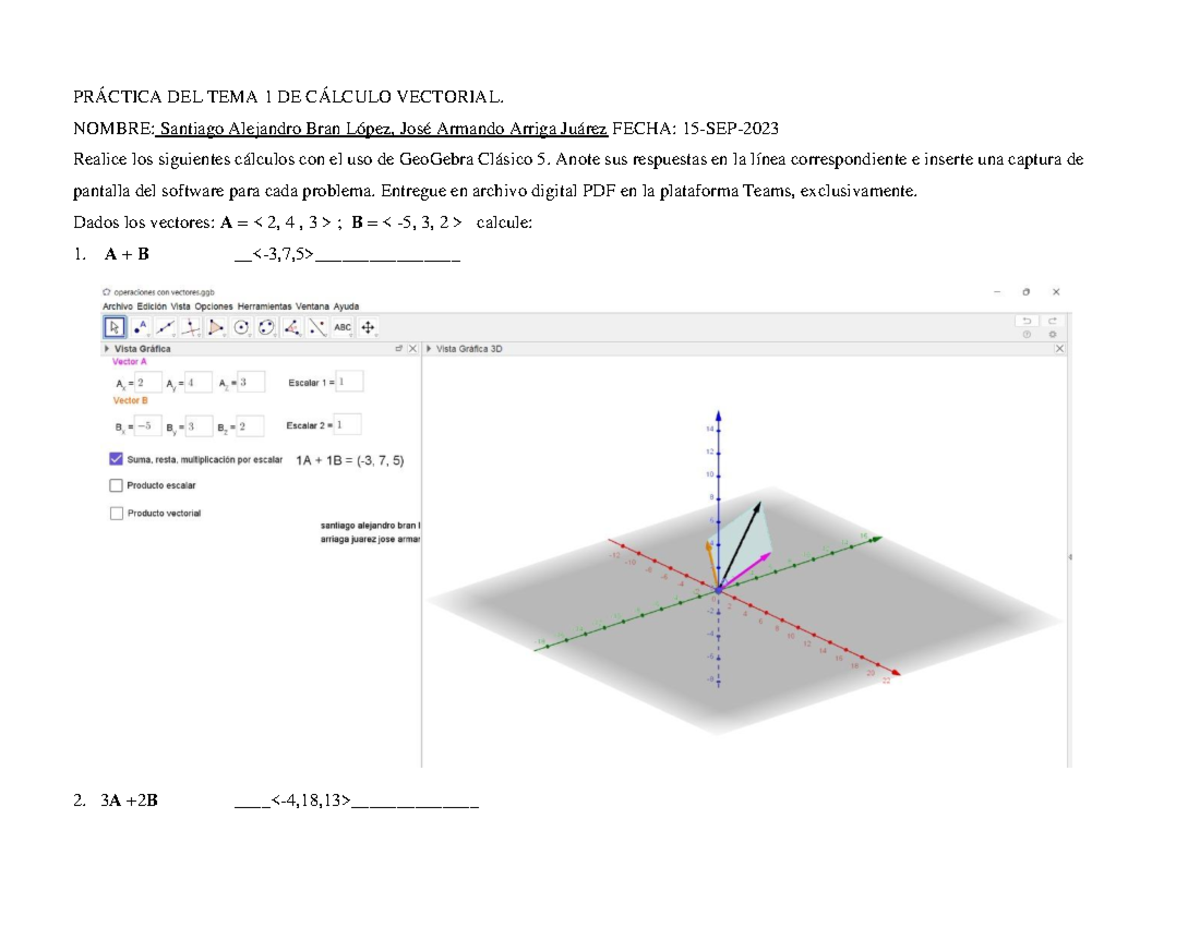The width and height of the screenshot is (1200, 927).
Task: Select the Polygon tool
Action: pos(217,326)
